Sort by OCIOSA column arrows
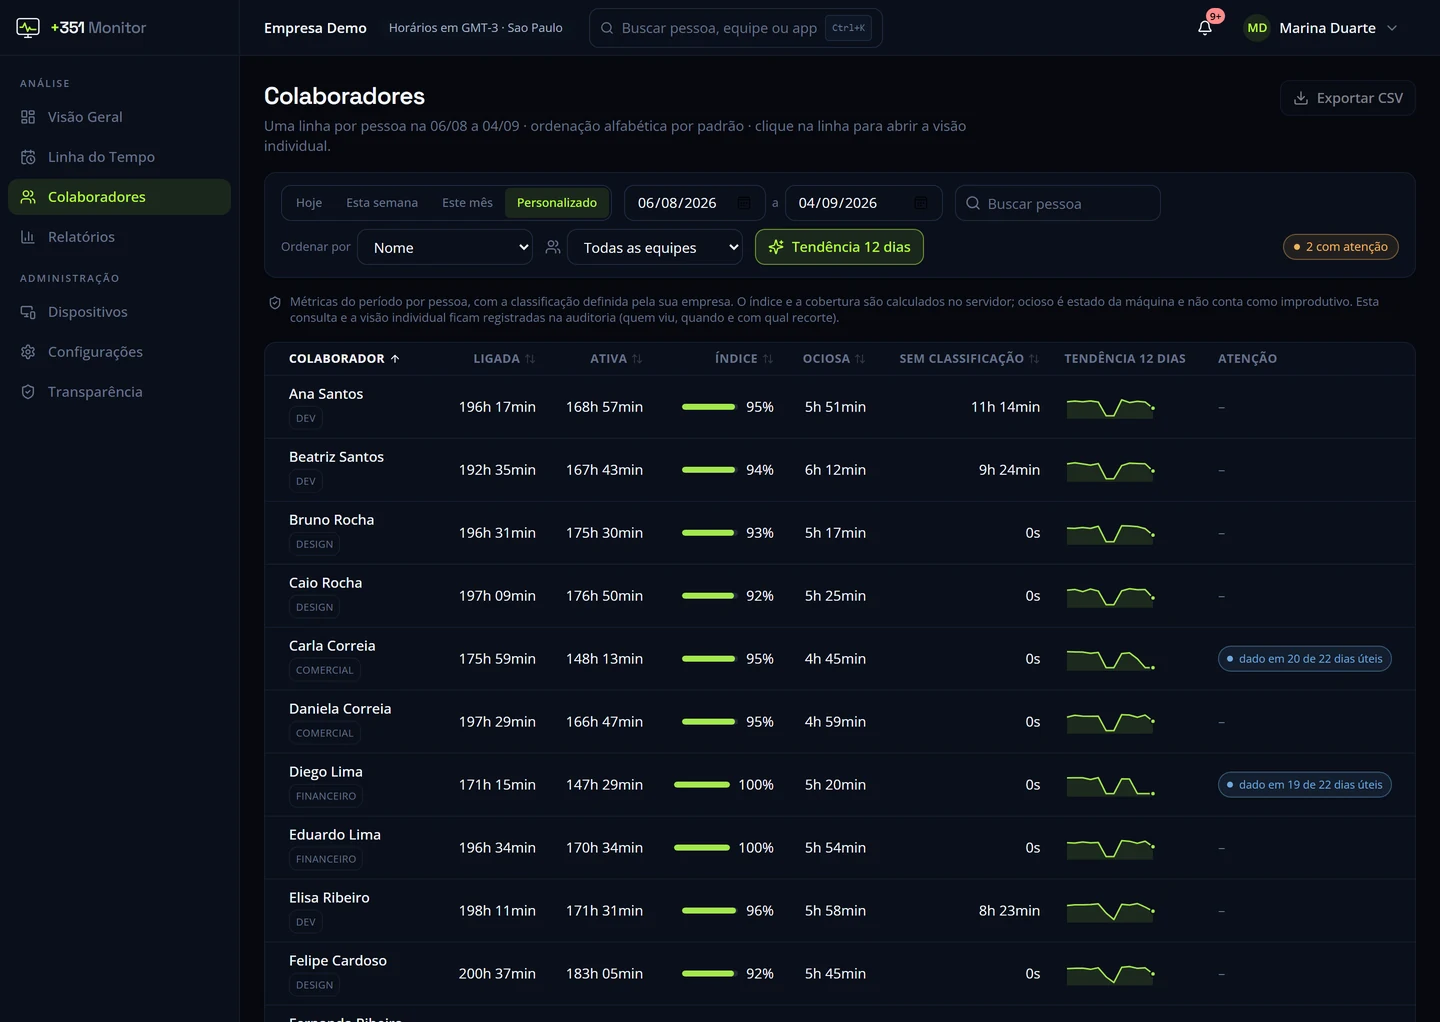Viewport: 1440px width, 1022px height. 860,359
